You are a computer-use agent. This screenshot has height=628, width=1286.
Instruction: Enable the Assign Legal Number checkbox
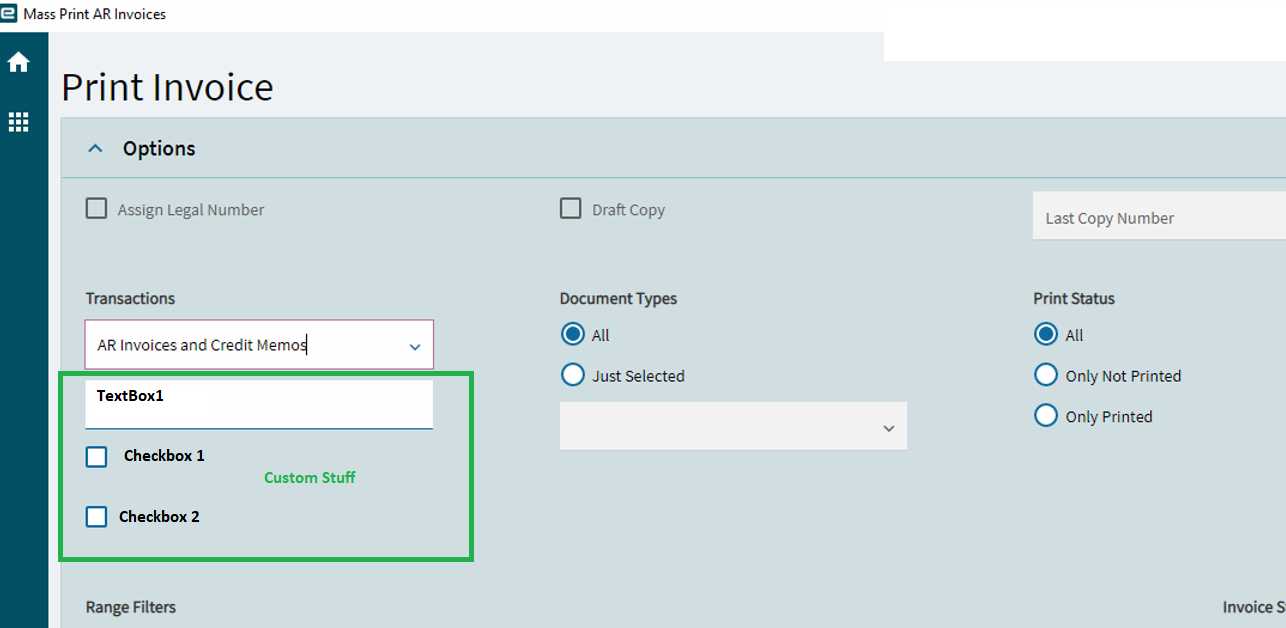tap(96, 208)
